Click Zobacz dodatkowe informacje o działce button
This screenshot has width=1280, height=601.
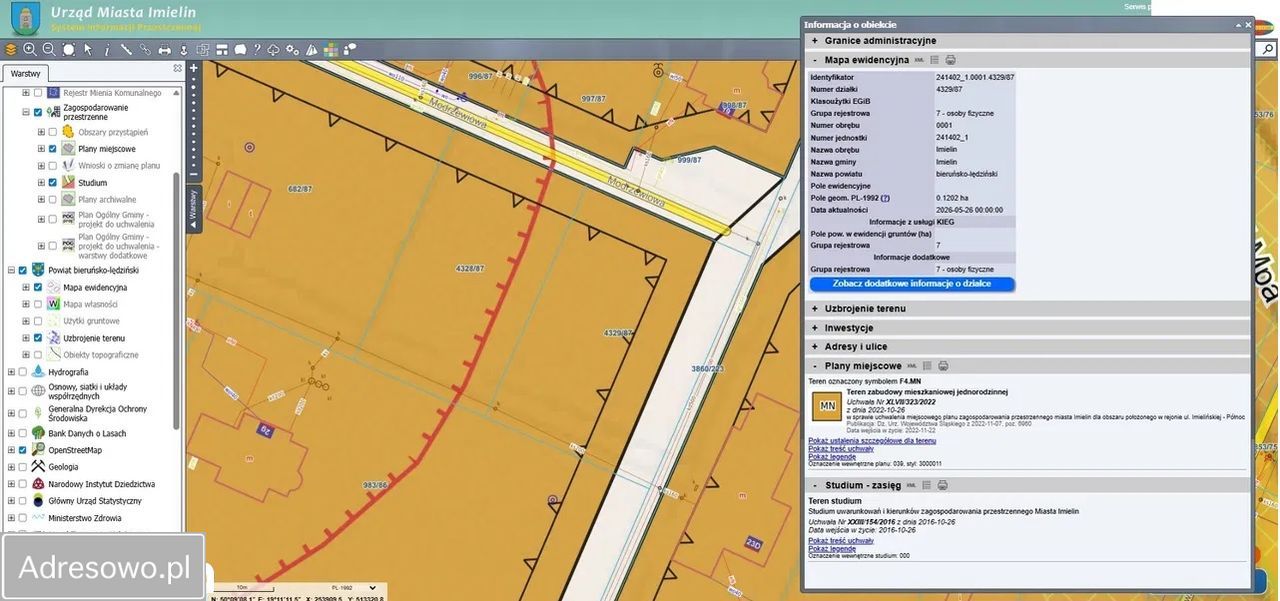912,284
